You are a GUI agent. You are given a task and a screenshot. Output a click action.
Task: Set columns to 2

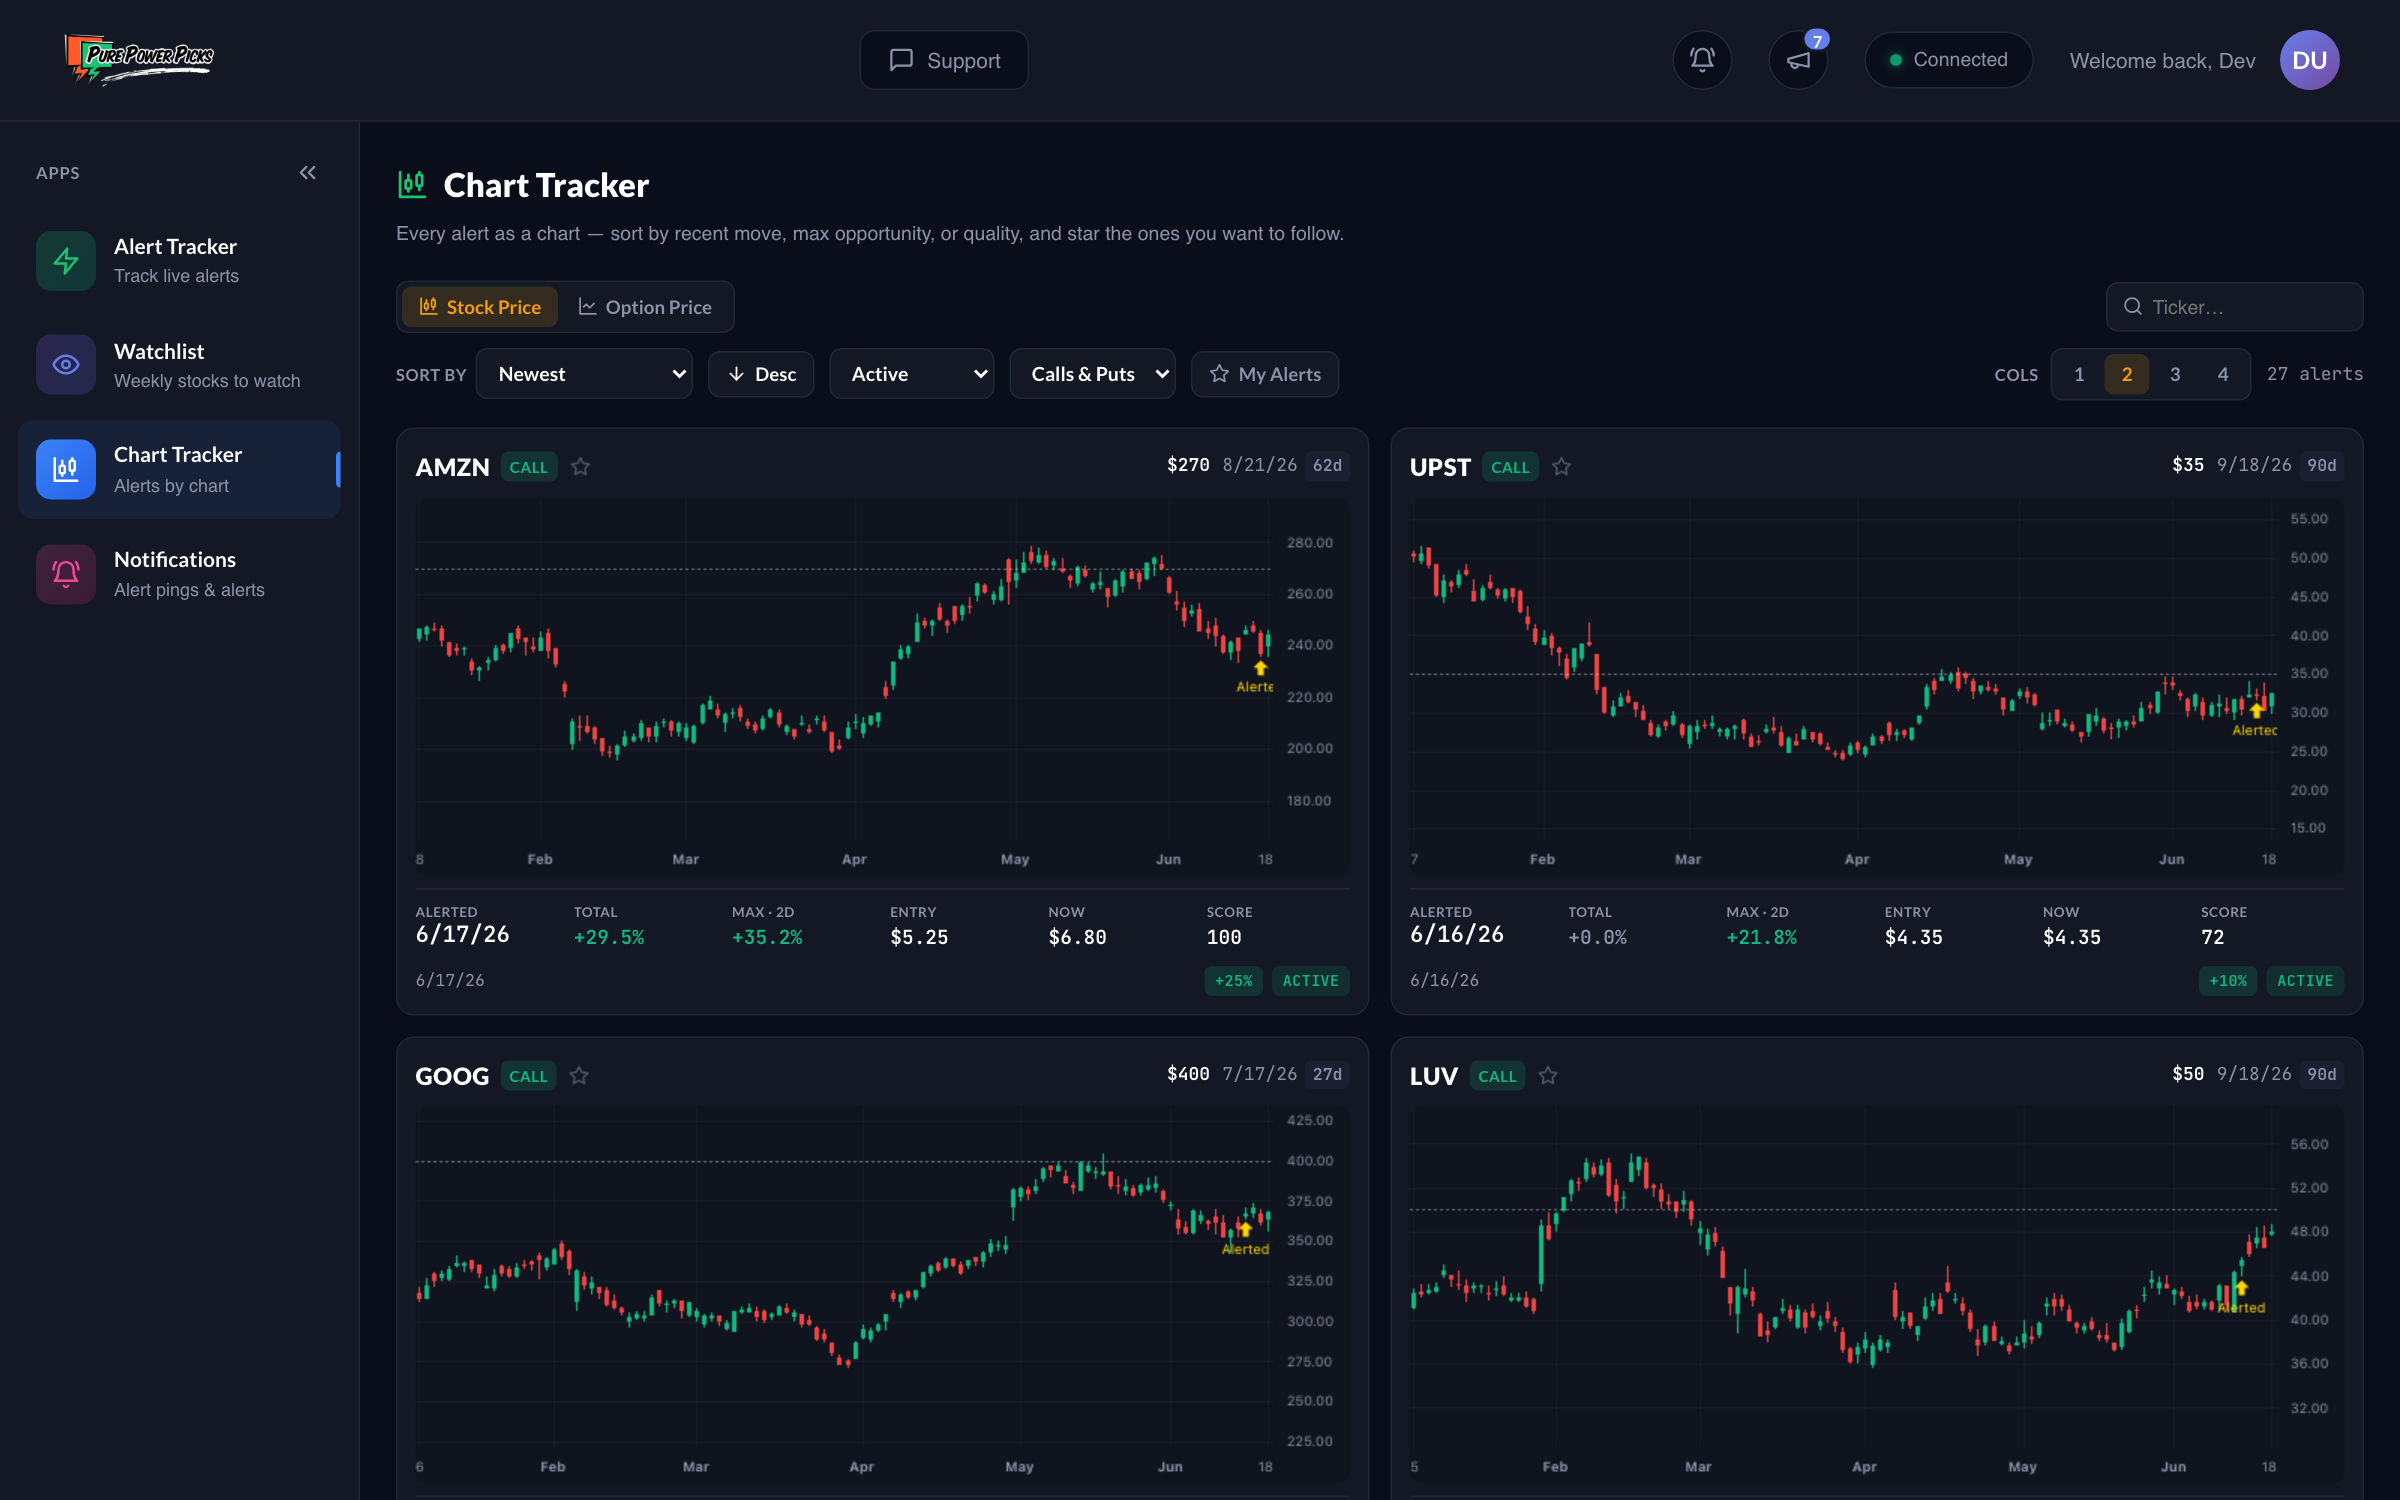(2127, 374)
